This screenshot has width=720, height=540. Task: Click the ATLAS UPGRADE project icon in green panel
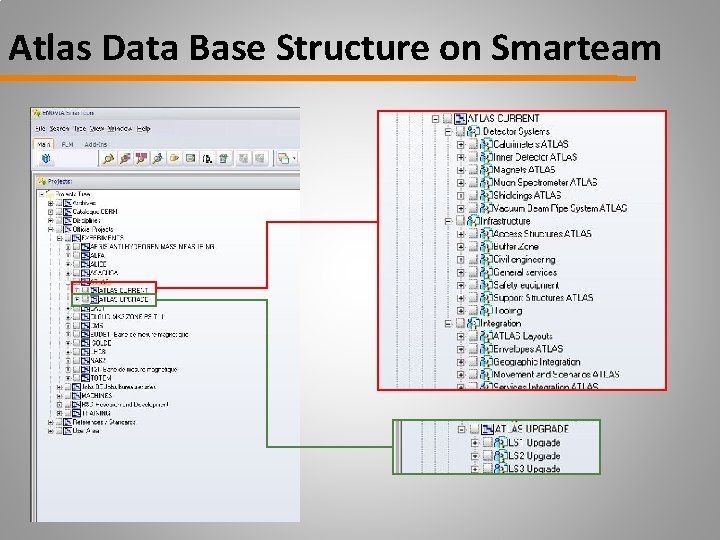(x=487, y=429)
